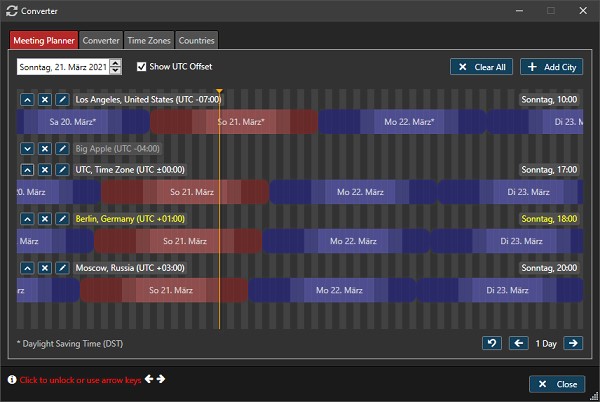Delete the Moscow, Russia row
This screenshot has height=402, width=600.
click(x=44, y=268)
